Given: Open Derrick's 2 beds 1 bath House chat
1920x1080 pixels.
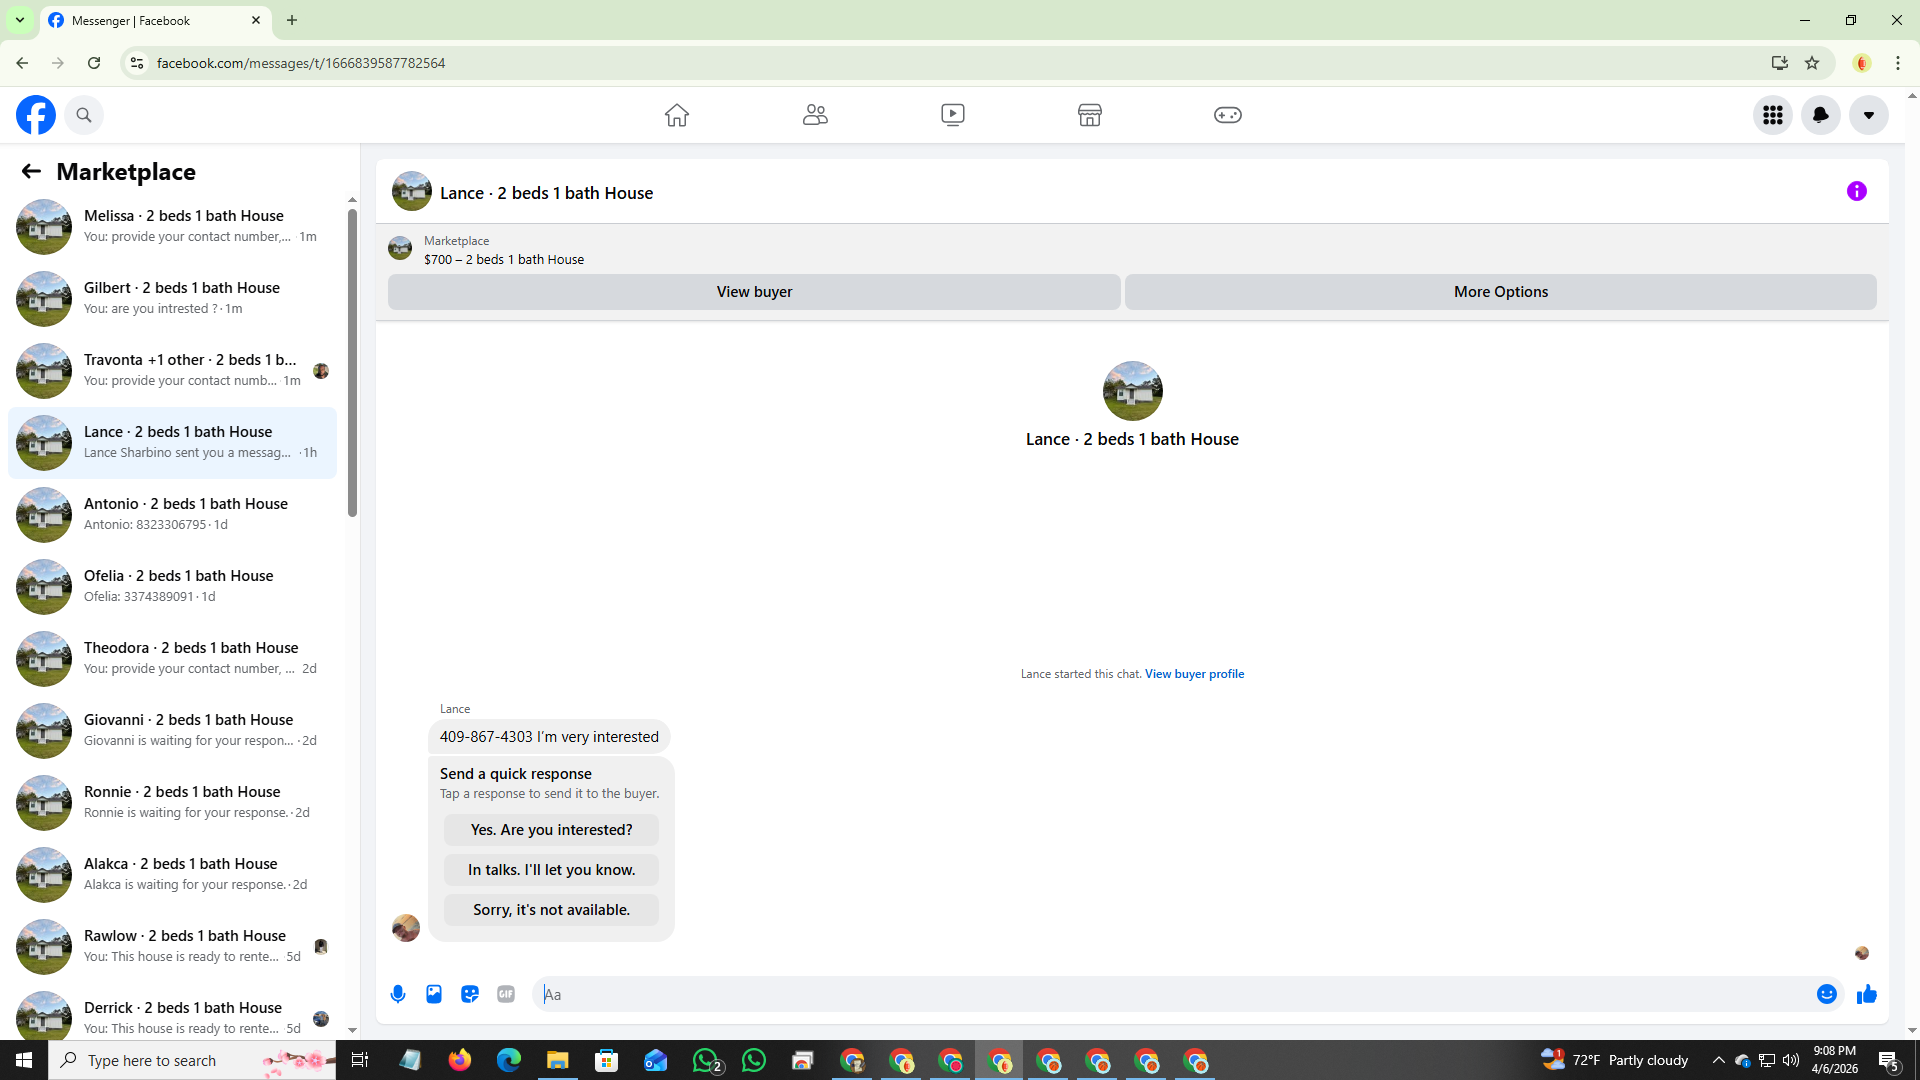Looking at the screenshot, I should click(172, 1013).
